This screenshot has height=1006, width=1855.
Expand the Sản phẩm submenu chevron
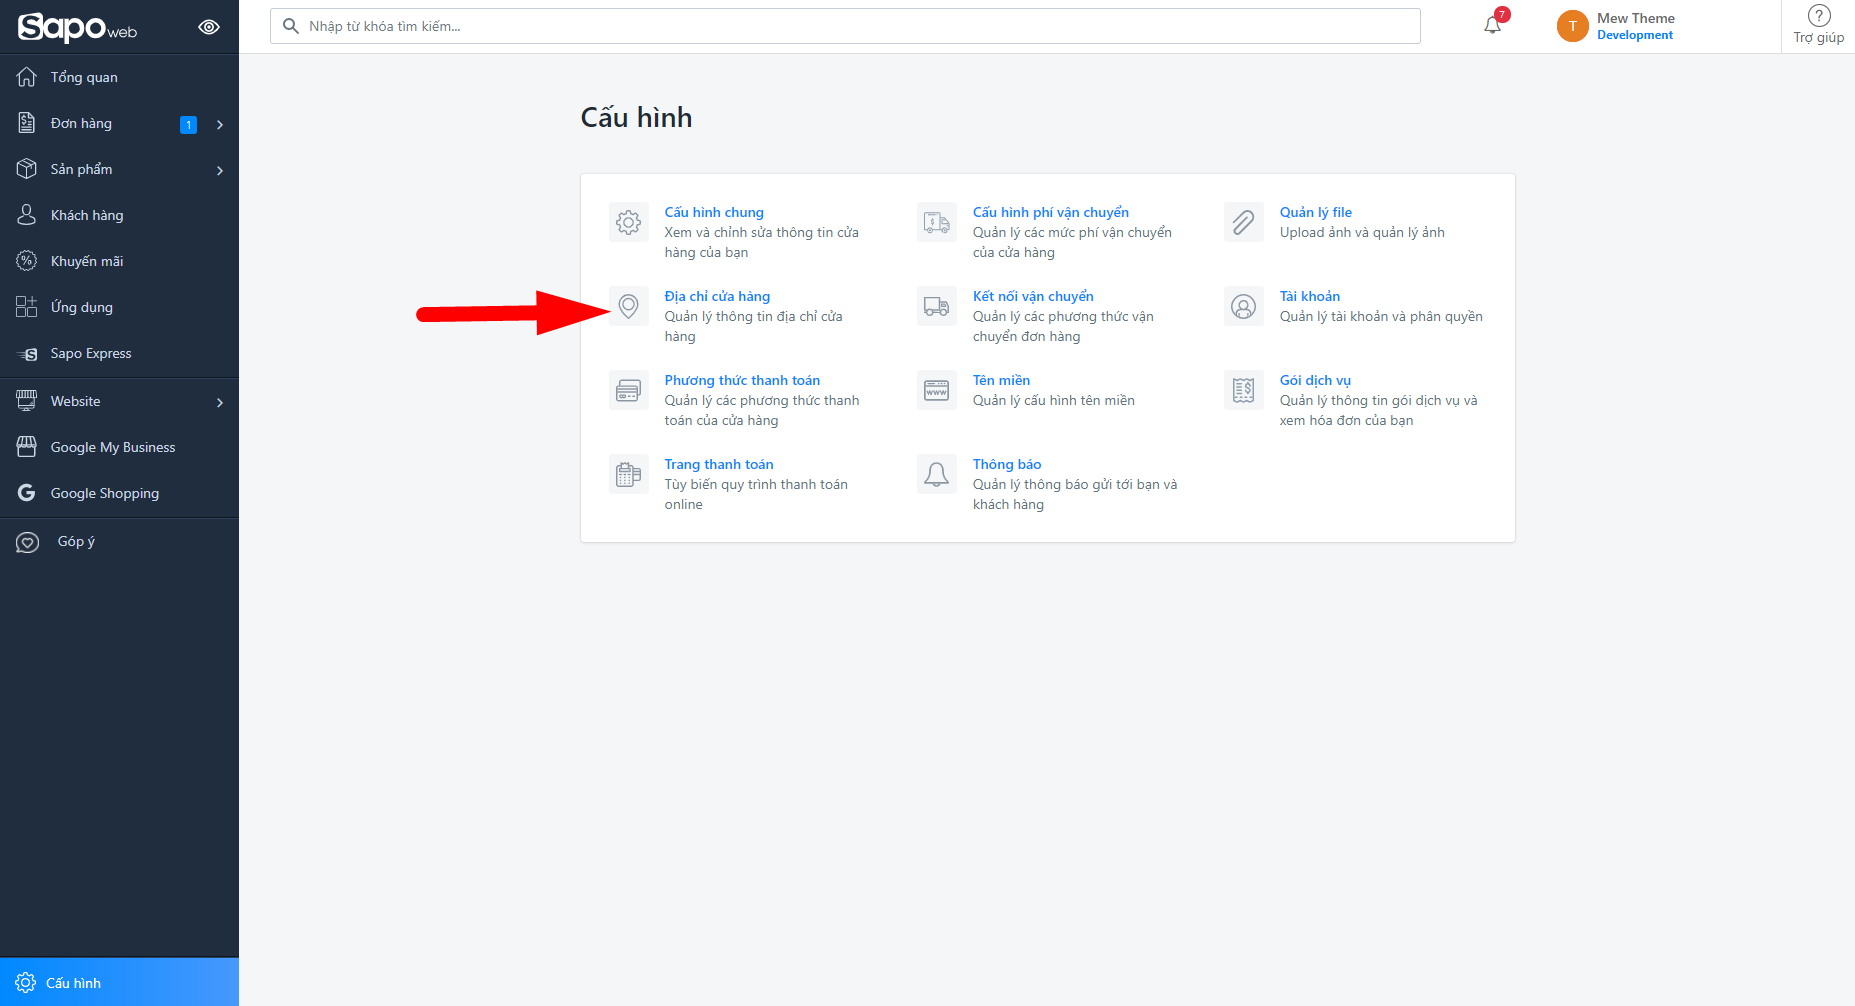pyautogui.click(x=220, y=170)
